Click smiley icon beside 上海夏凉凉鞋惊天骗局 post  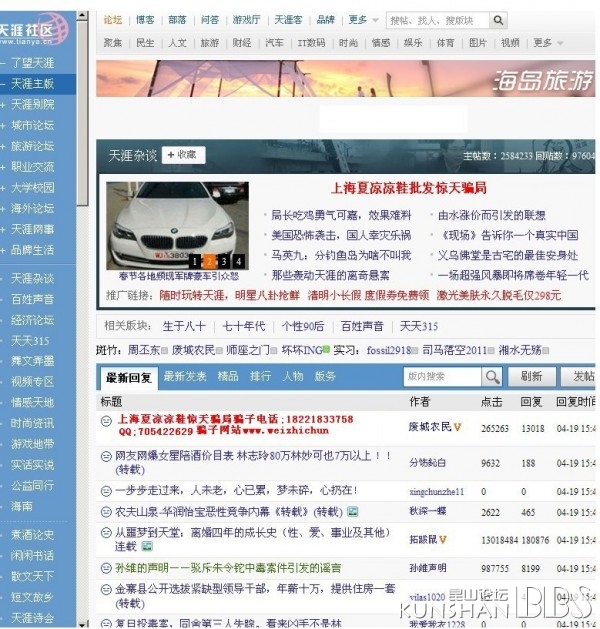pos(106,421)
